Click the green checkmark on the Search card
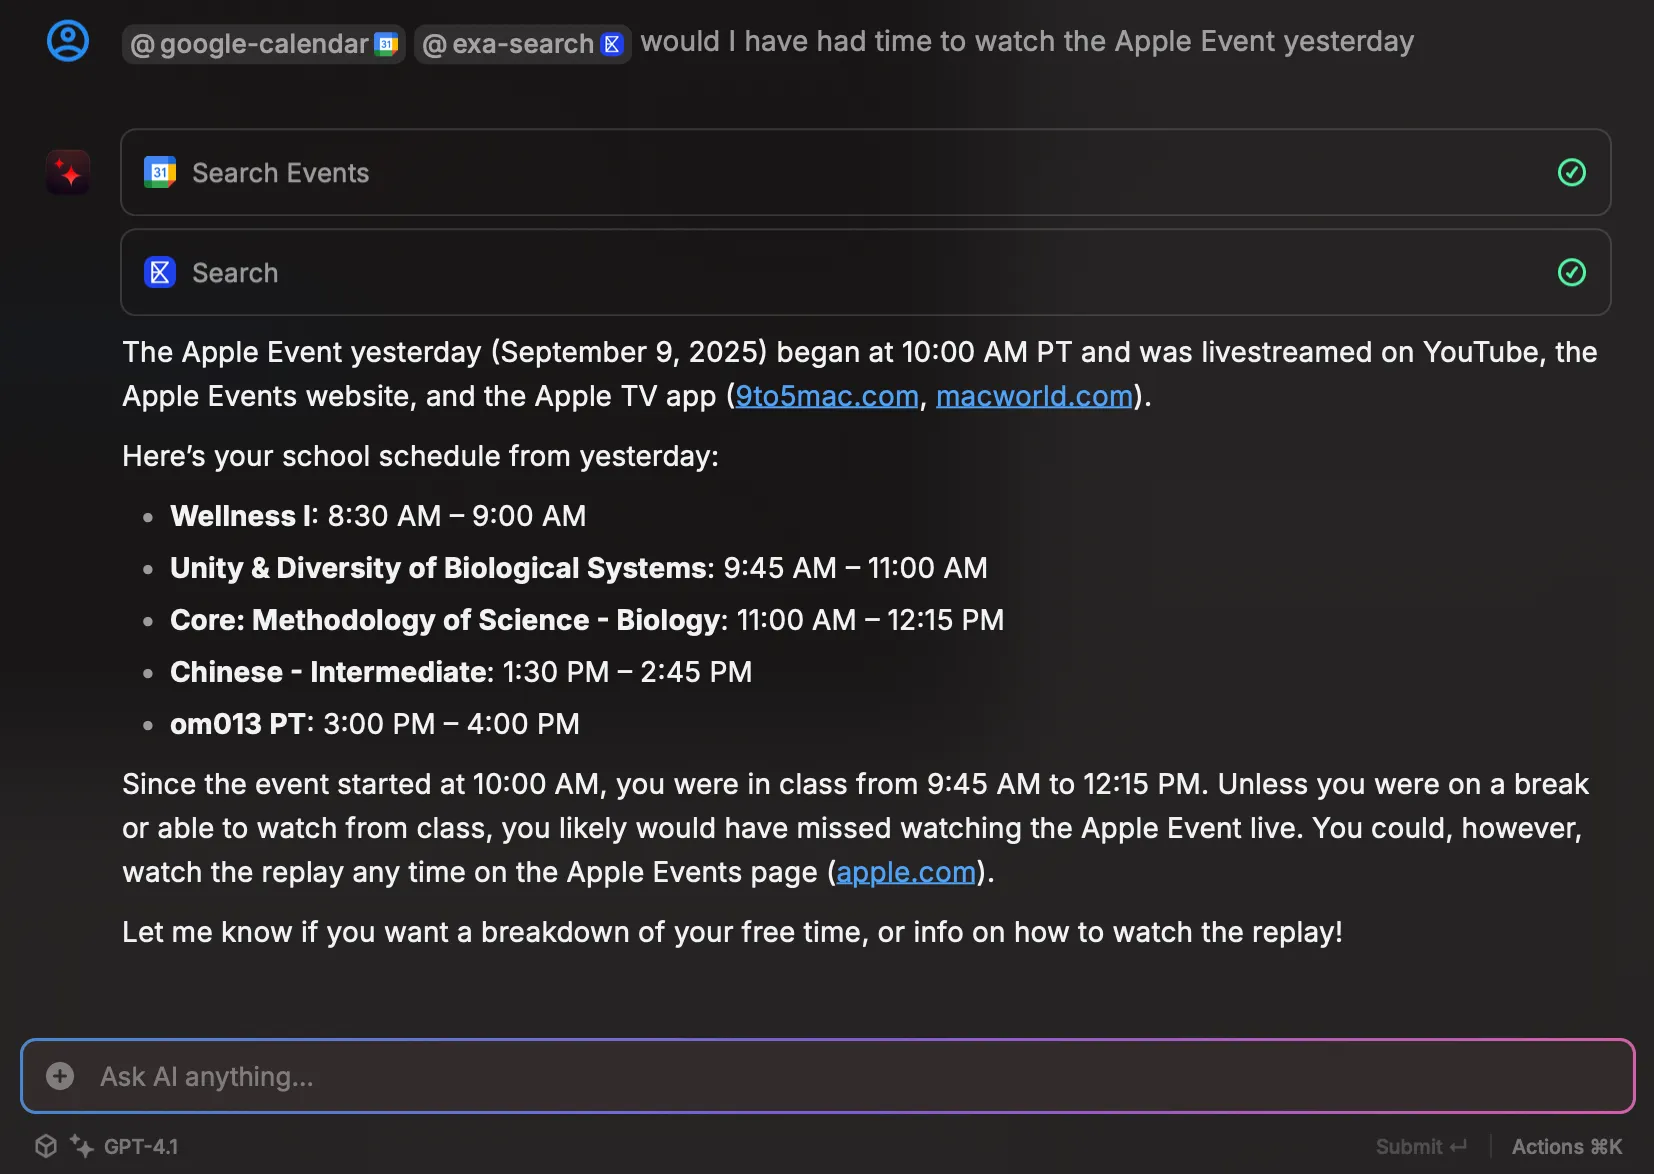The width and height of the screenshot is (1654, 1174). (1571, 272)
